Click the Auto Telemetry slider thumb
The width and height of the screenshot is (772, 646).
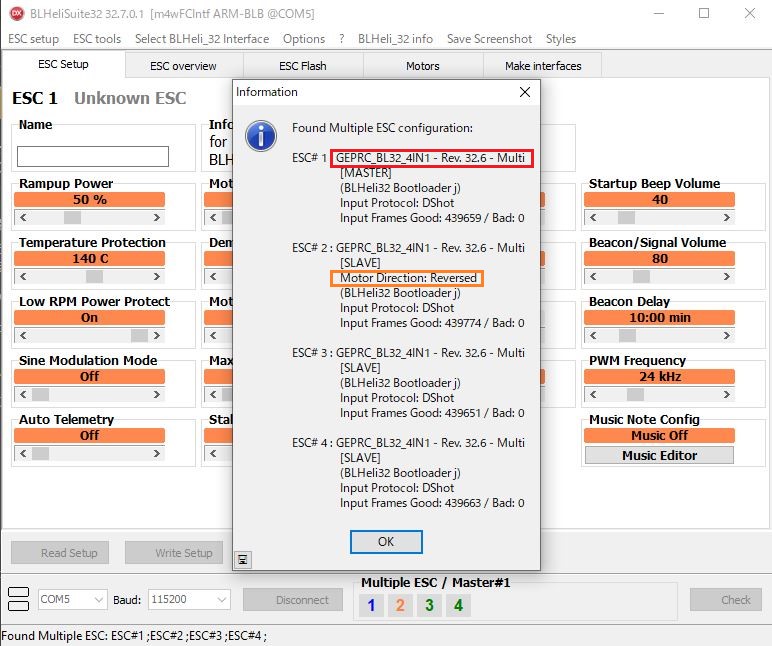[x=40, y=453]
